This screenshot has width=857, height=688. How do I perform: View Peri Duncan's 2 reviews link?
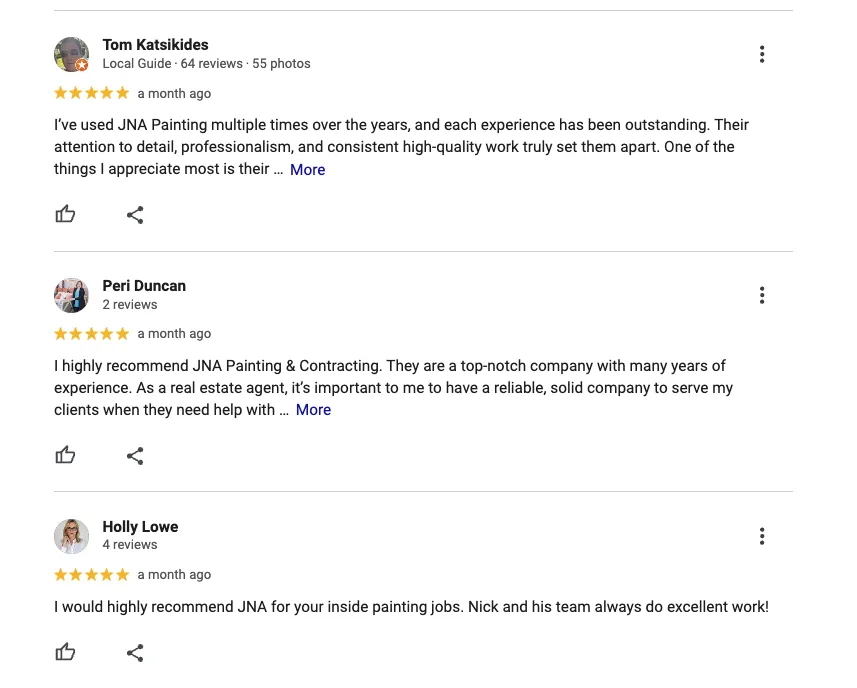click(x=130, y=304)
